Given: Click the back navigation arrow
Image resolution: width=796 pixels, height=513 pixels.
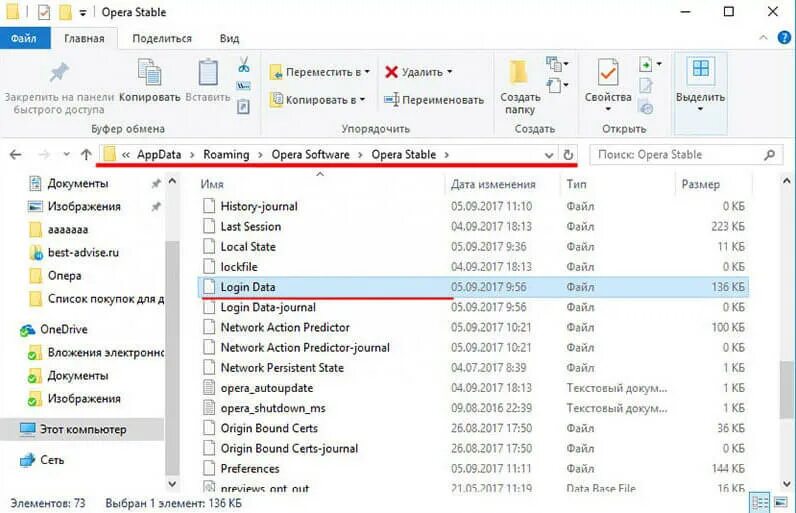Looking at the screenshot, I should pyautogui.click(x=16, y=155).
